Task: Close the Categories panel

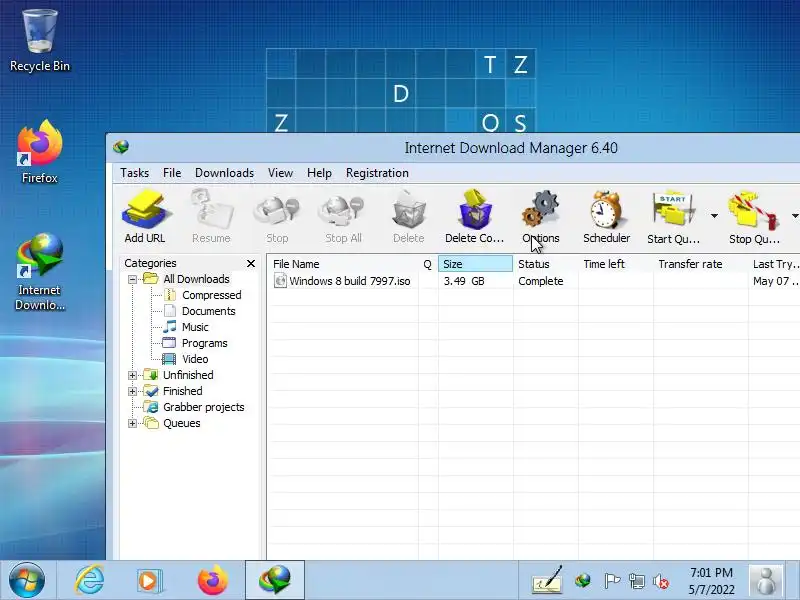Action: pos(251,263)
